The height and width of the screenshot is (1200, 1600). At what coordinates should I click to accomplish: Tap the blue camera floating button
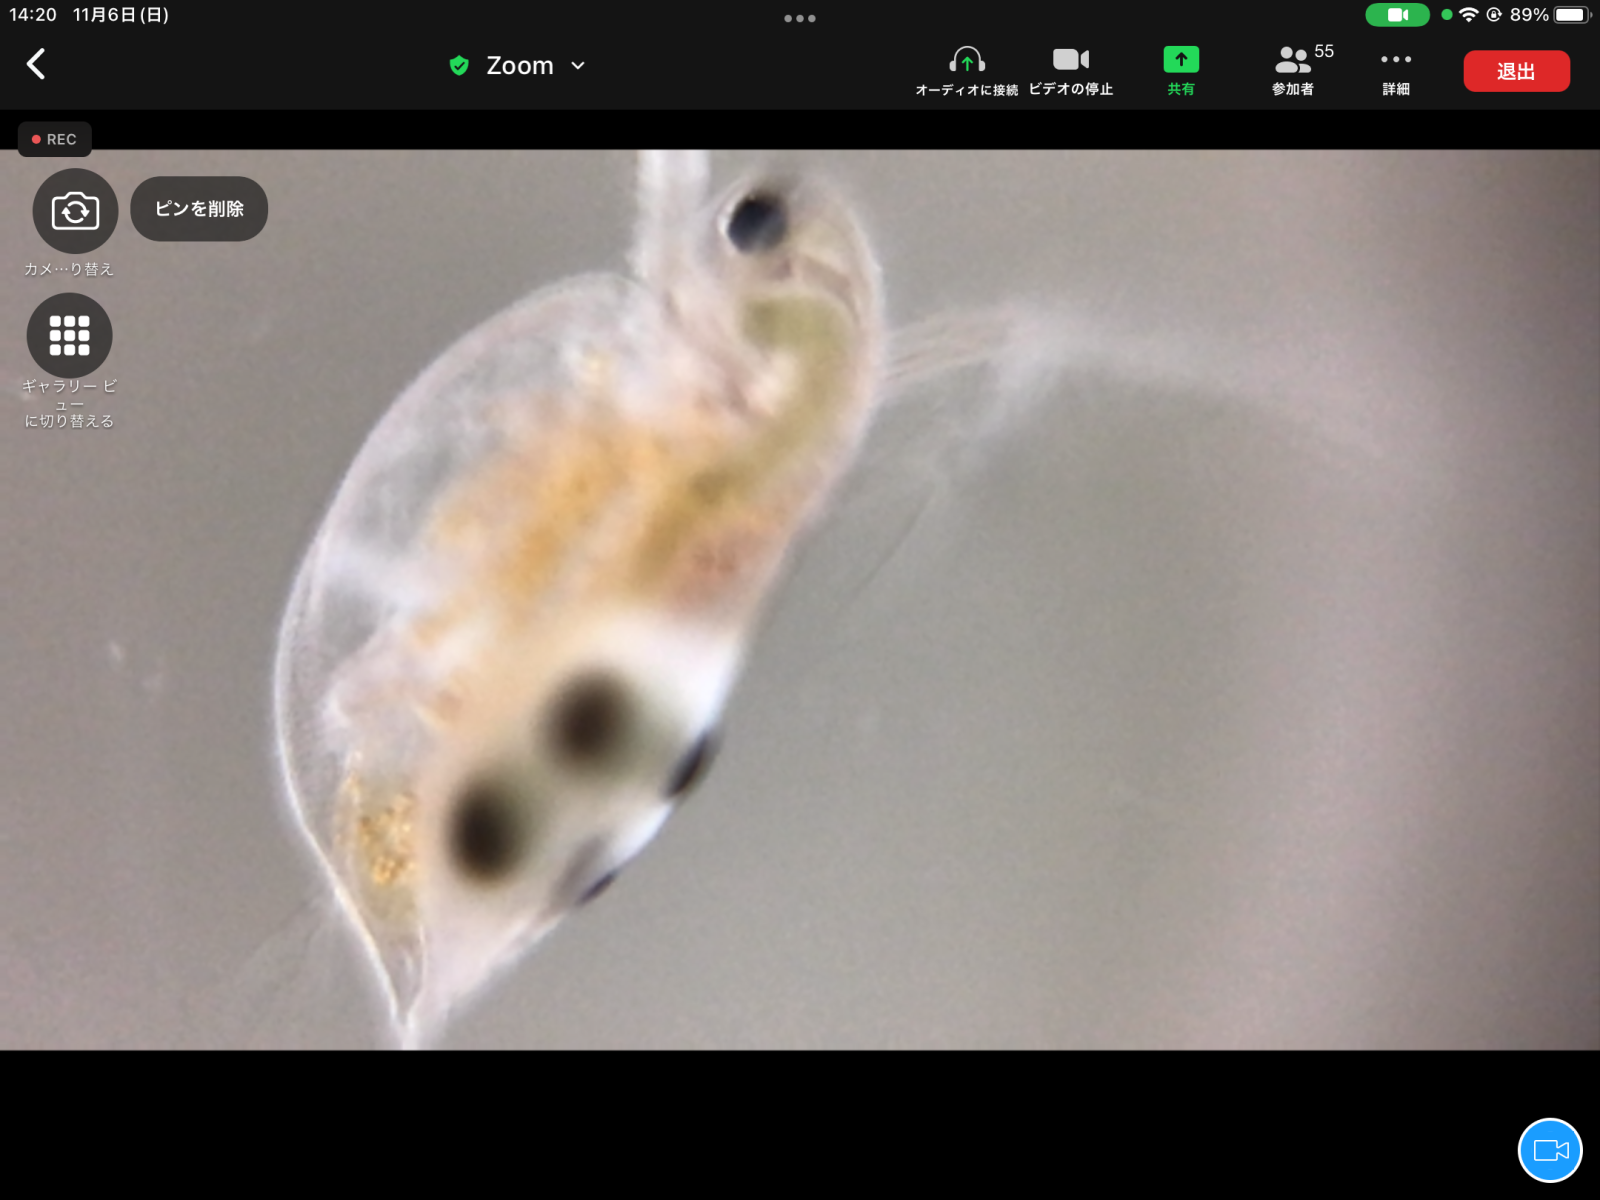1549,1150
